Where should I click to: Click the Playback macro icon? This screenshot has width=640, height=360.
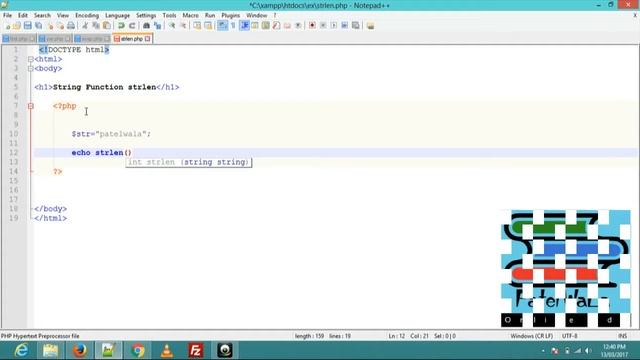(x=334, y=26)
